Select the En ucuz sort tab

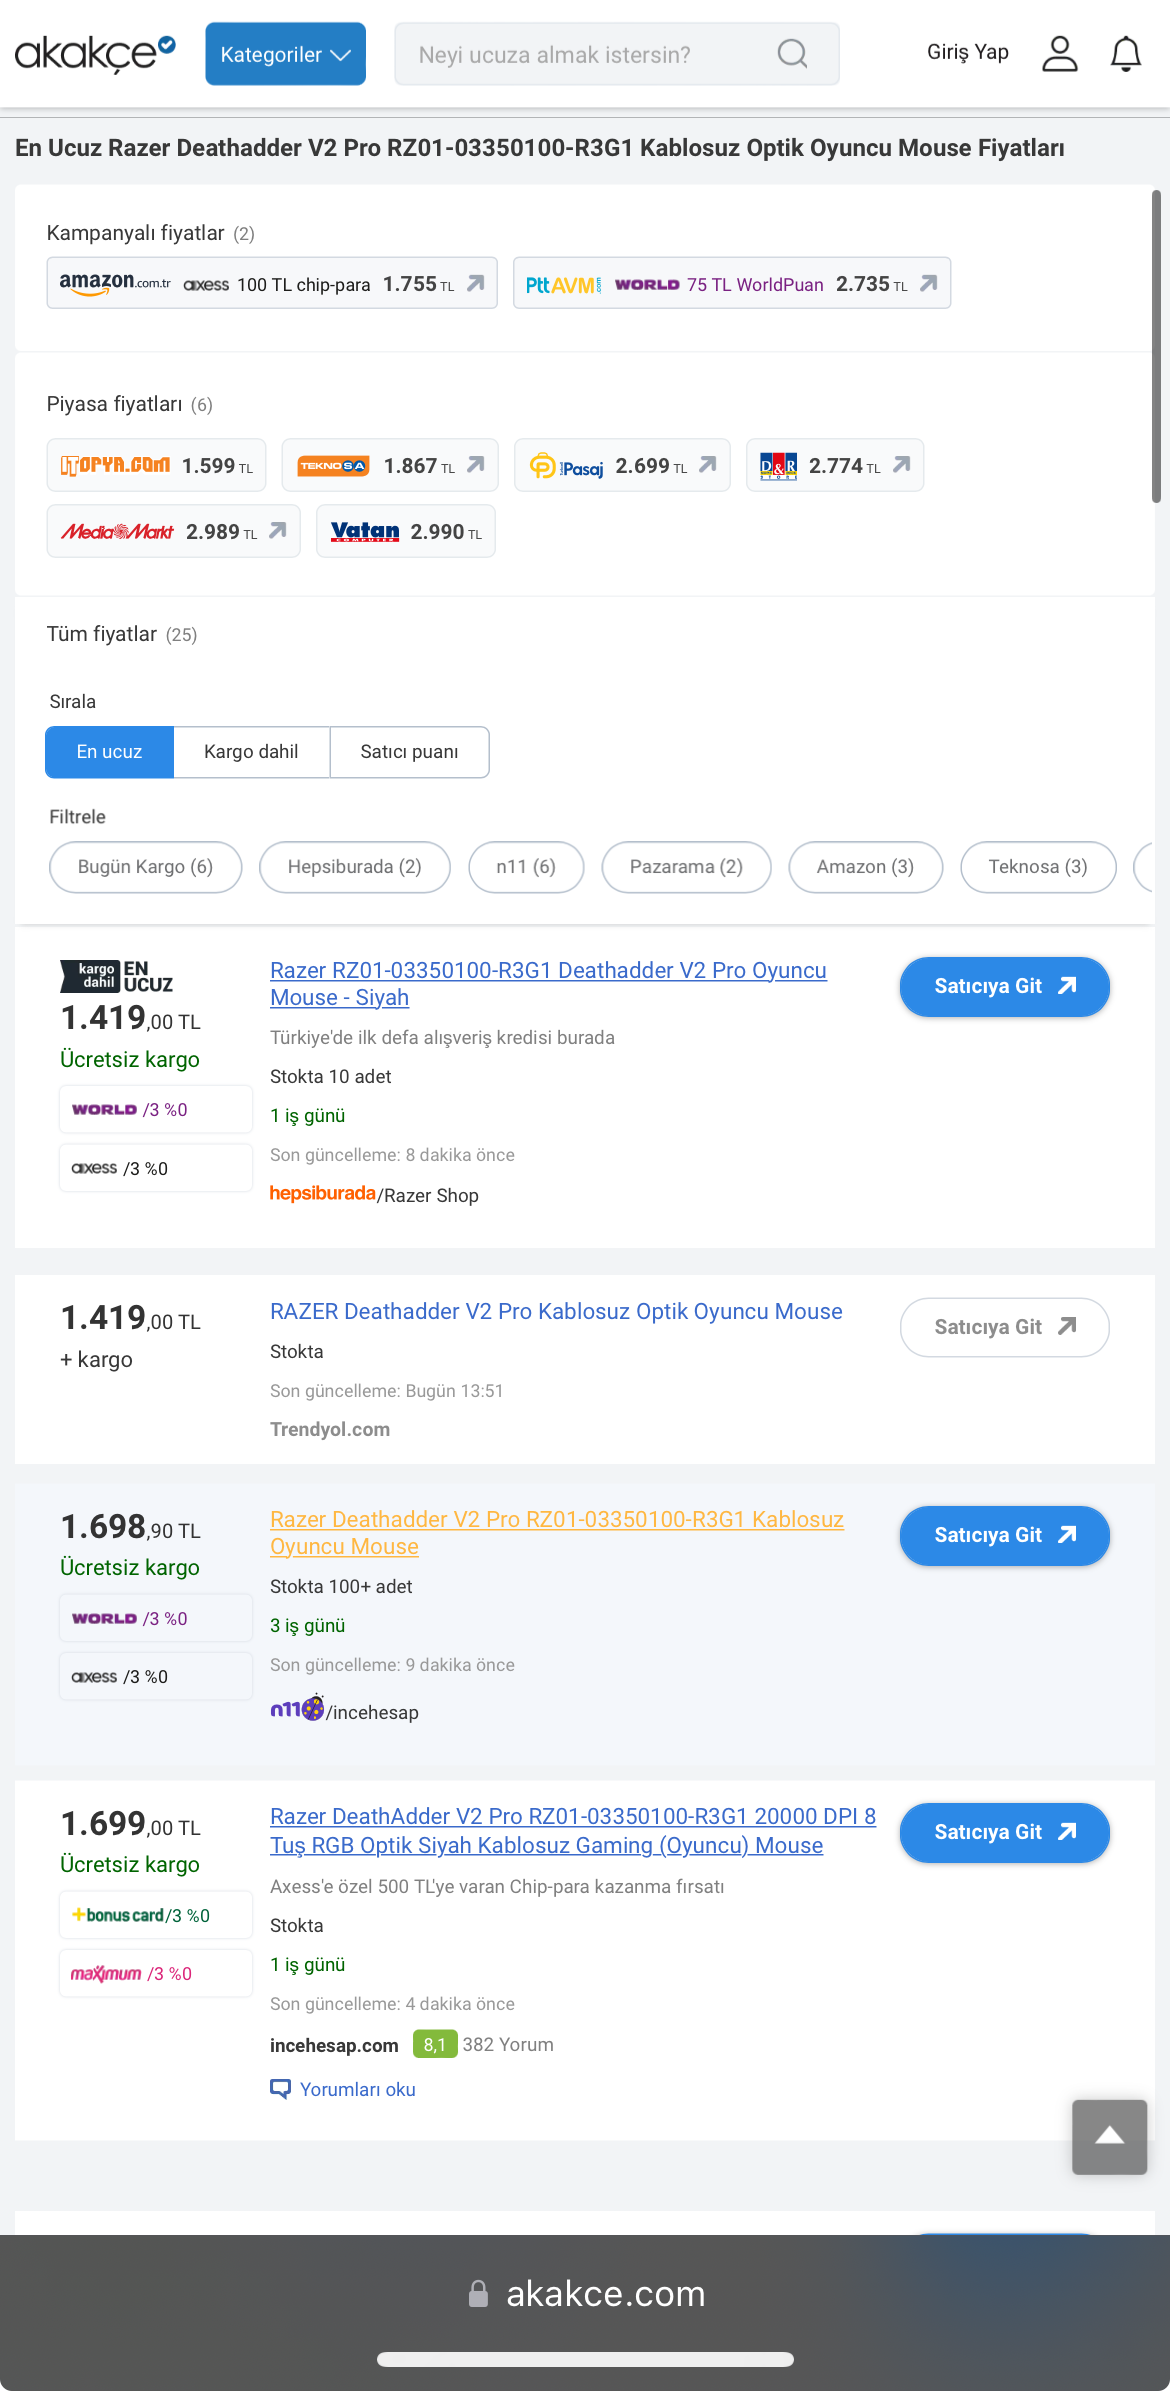click(110, 752)
